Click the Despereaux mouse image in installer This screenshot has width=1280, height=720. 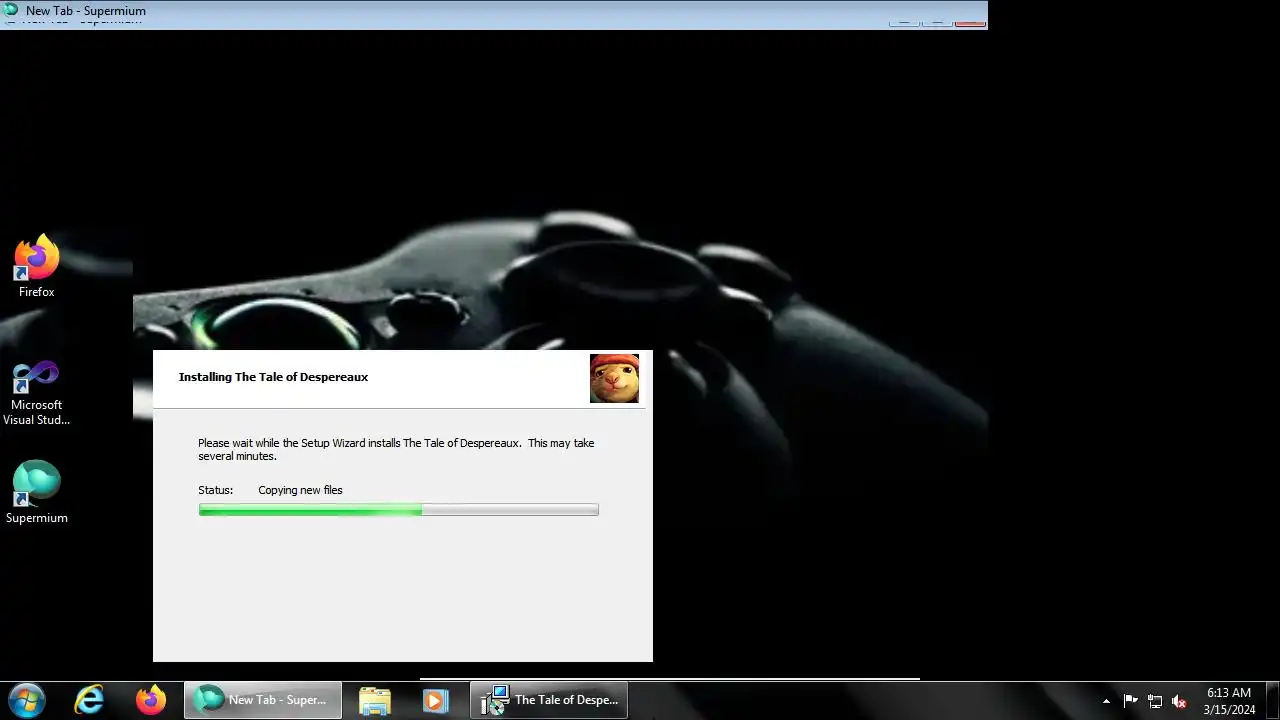(x=614, y=379)
